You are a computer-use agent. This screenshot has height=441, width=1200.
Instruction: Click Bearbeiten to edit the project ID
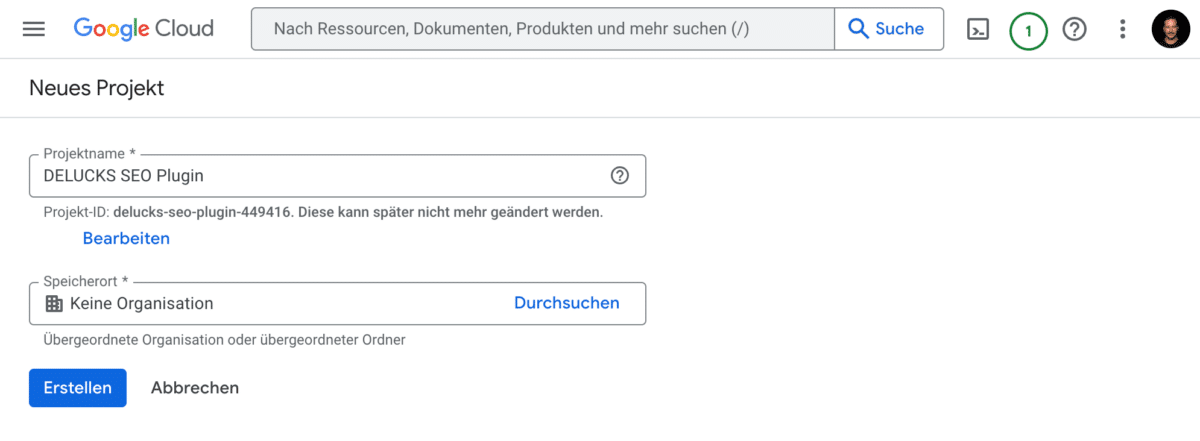click(126, 238)
